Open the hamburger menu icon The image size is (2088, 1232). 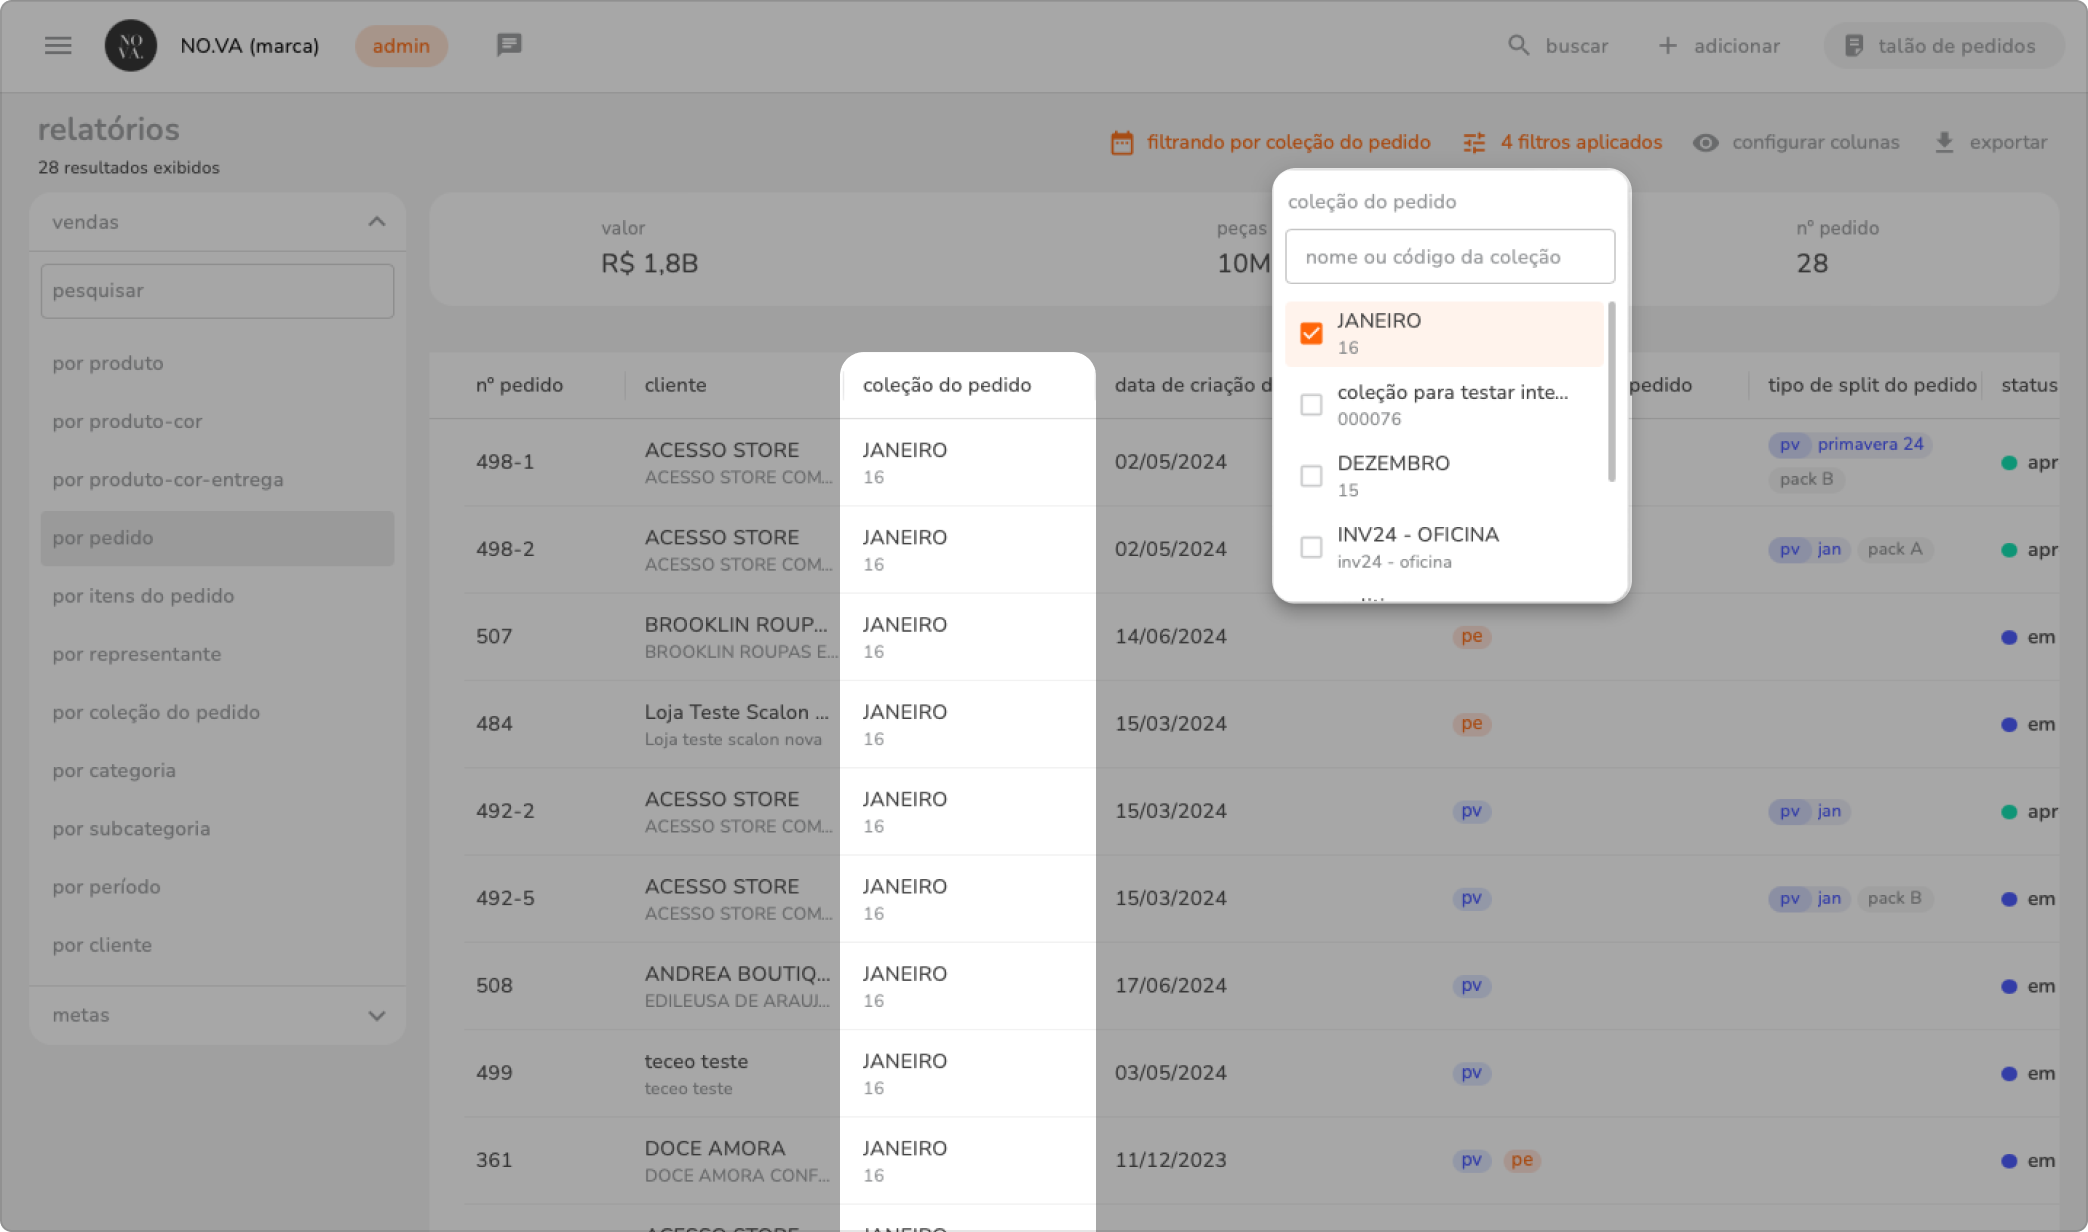(58, 45)
